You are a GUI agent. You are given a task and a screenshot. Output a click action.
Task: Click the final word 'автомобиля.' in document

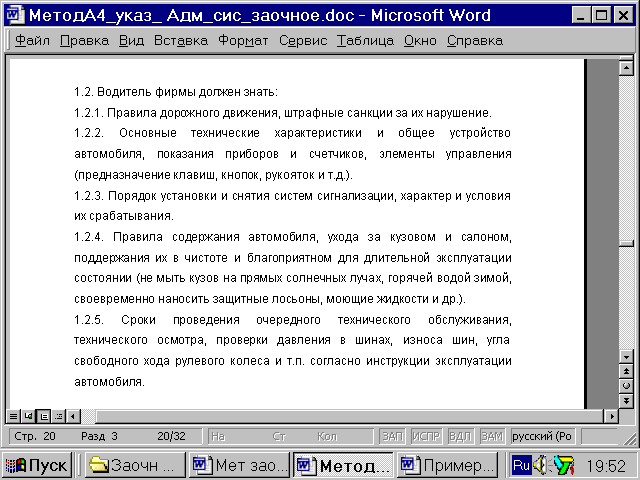pos(109,382)
